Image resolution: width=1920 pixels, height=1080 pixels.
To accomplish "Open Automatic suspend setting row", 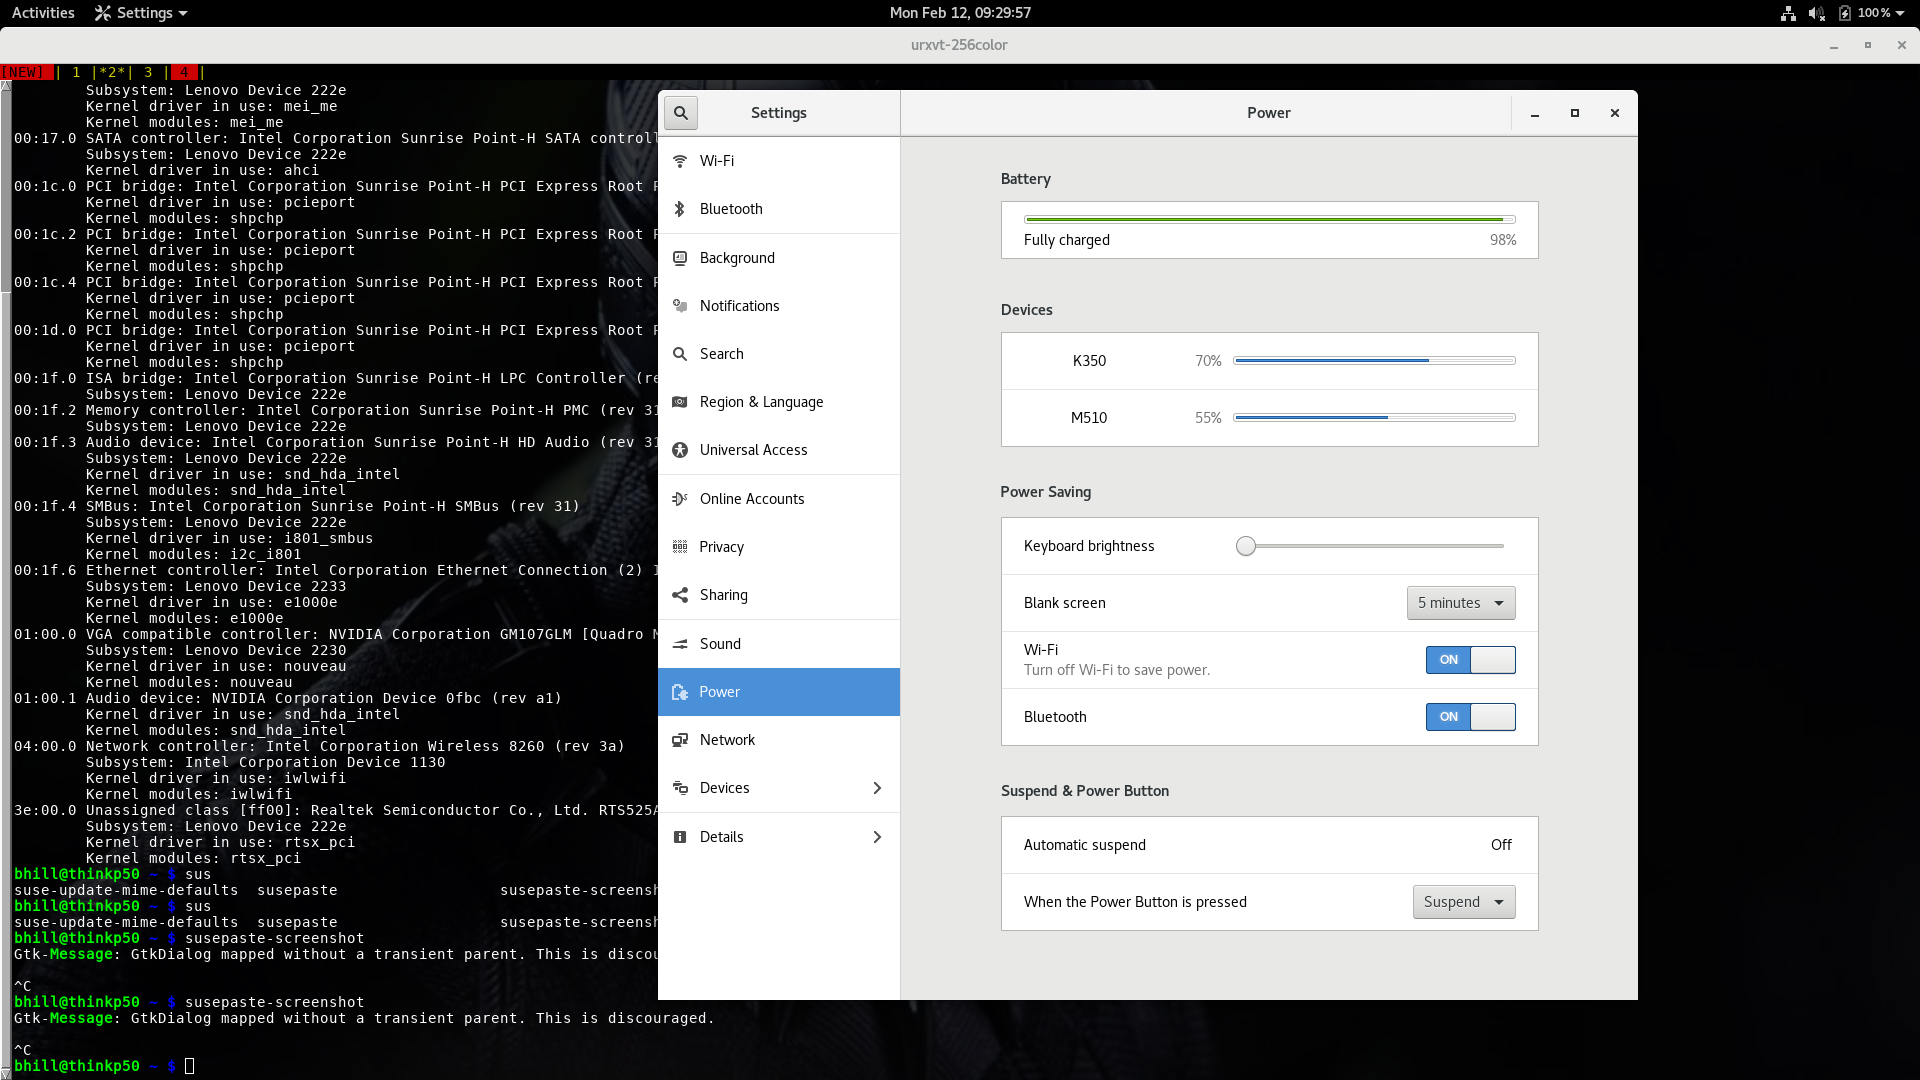I will point(1269,845).
